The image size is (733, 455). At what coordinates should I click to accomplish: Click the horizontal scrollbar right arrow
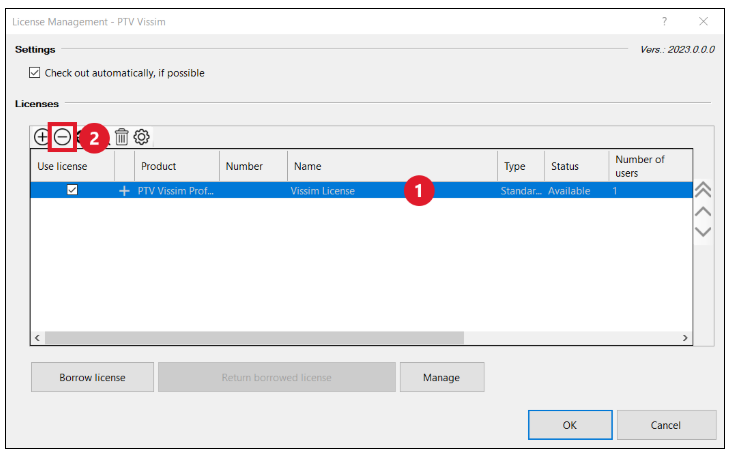click(x=685, y=338)
